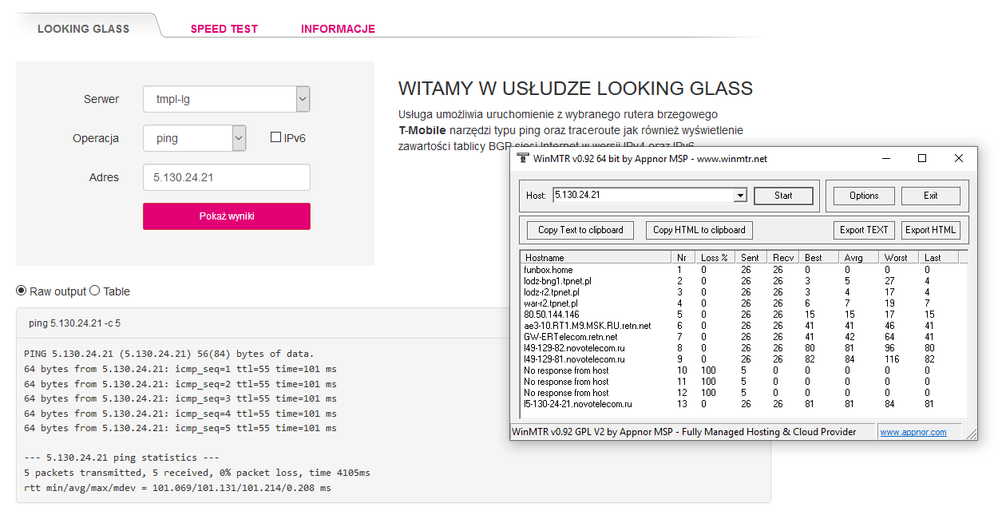Click the WinMTR title bar app icon
The height and width of the screenshot is (515, 998).
coord(522,158)
